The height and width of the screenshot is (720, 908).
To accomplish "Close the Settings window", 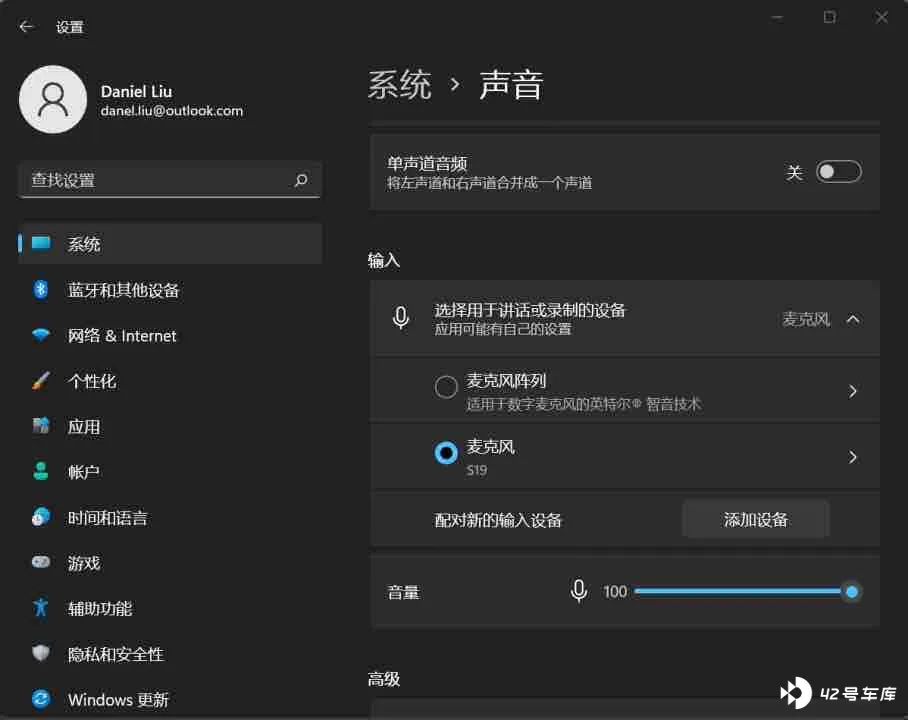I will click(x=881, y=17).
